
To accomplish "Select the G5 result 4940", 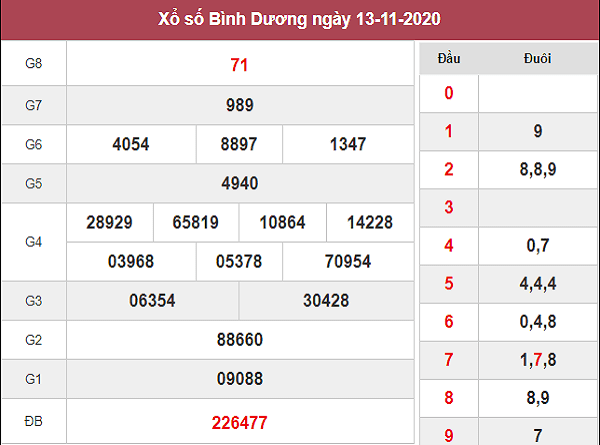I will (x=240, y=183).
